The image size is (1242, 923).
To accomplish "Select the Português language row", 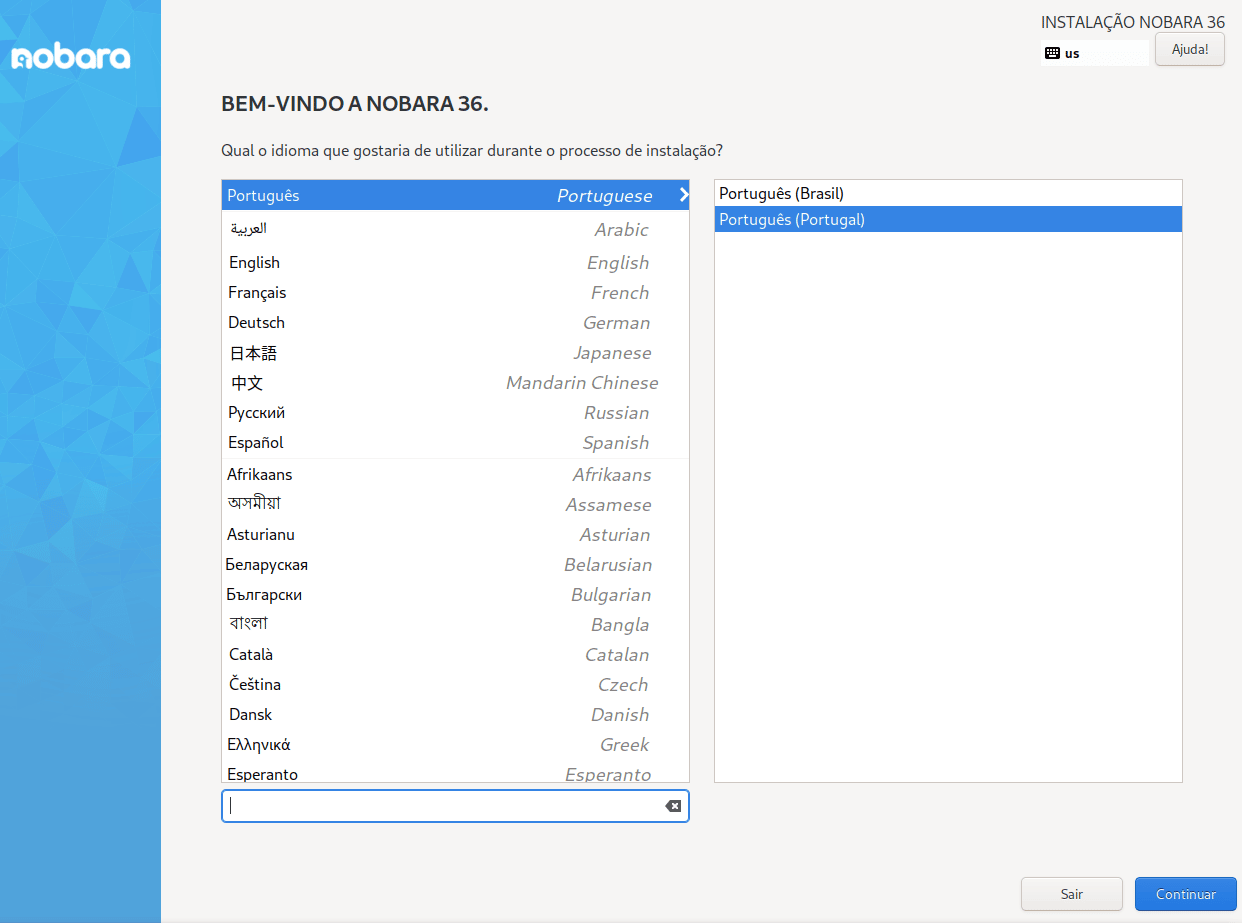I will tap(455, 195).
